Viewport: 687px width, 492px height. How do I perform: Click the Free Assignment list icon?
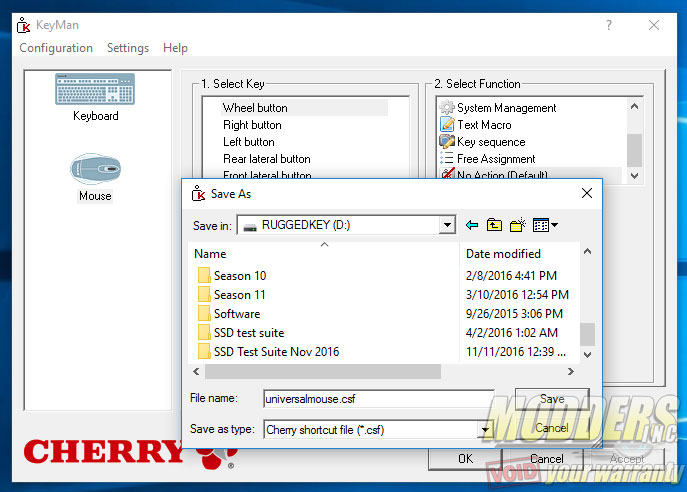(x=447, y=158)
